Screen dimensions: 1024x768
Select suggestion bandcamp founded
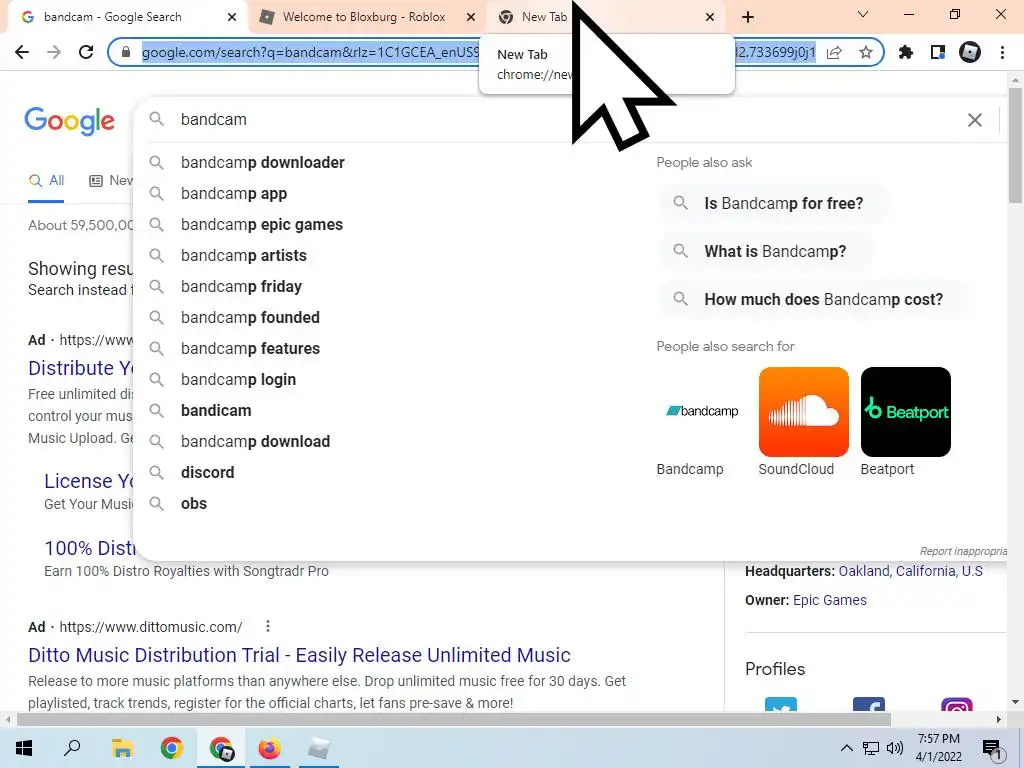click(x=250, y=317)
